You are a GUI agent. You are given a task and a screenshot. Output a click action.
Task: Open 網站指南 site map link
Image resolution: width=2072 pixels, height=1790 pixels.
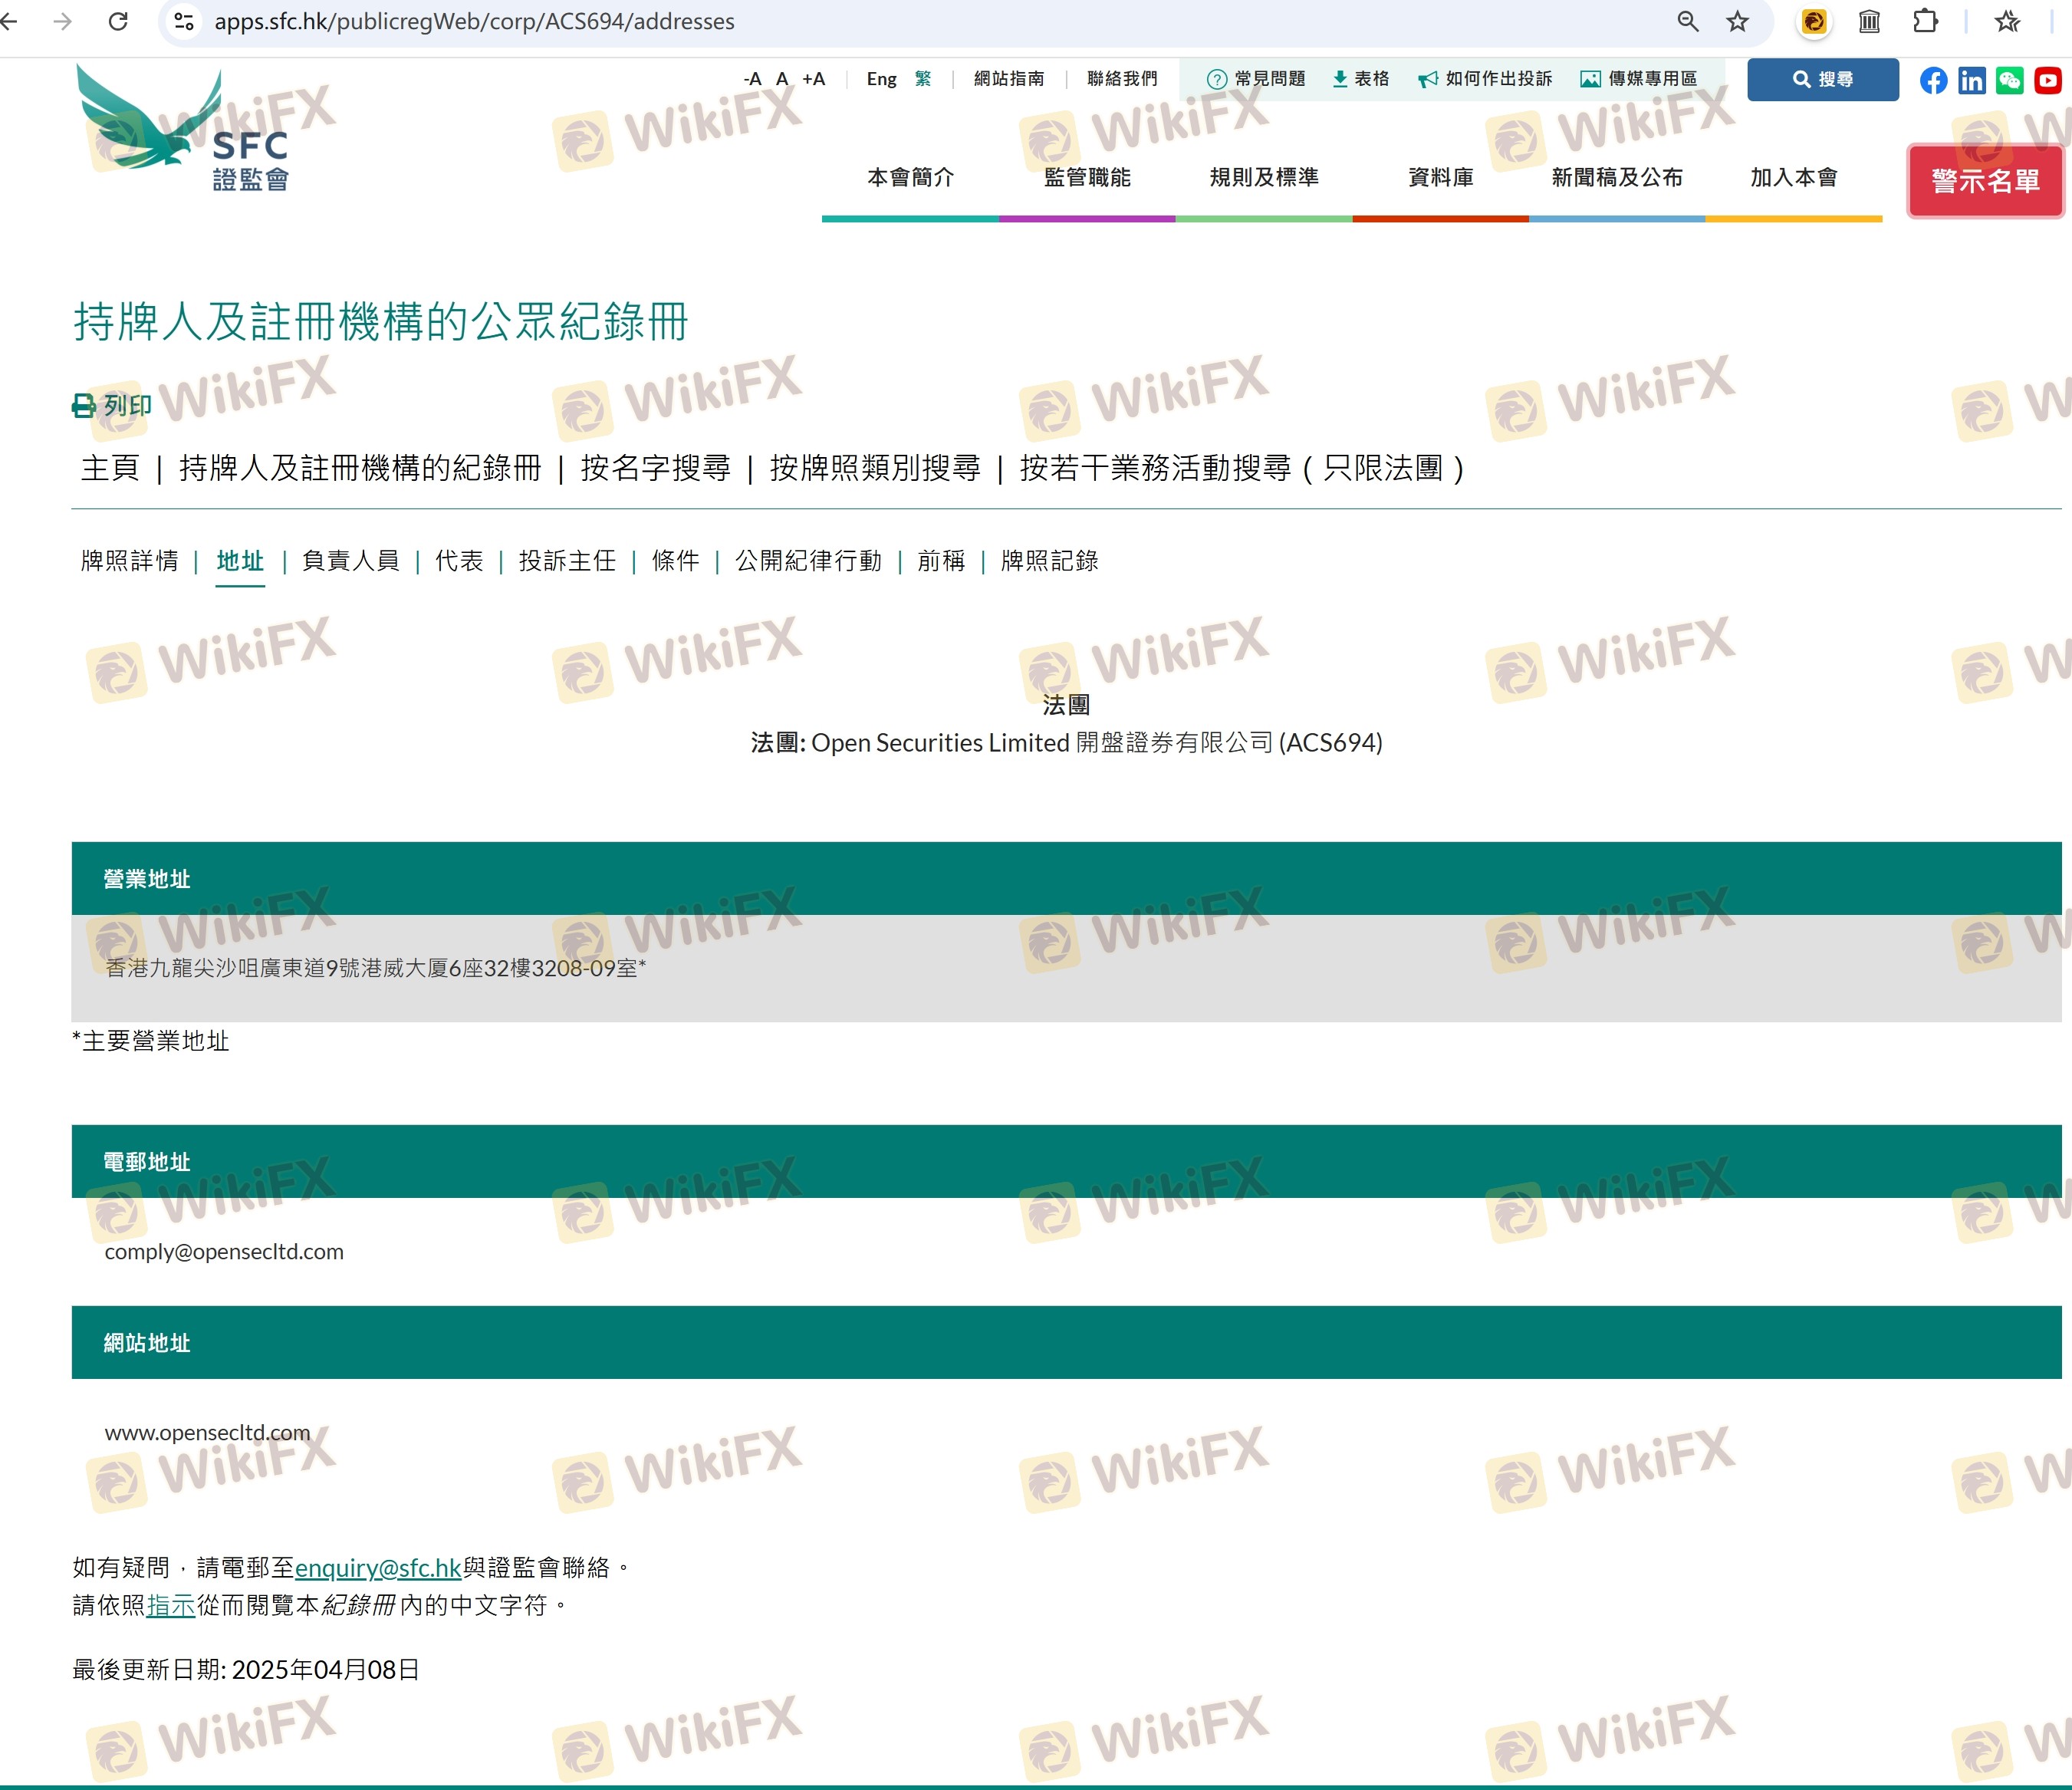pyautogui.click(x=1009, y=79)
